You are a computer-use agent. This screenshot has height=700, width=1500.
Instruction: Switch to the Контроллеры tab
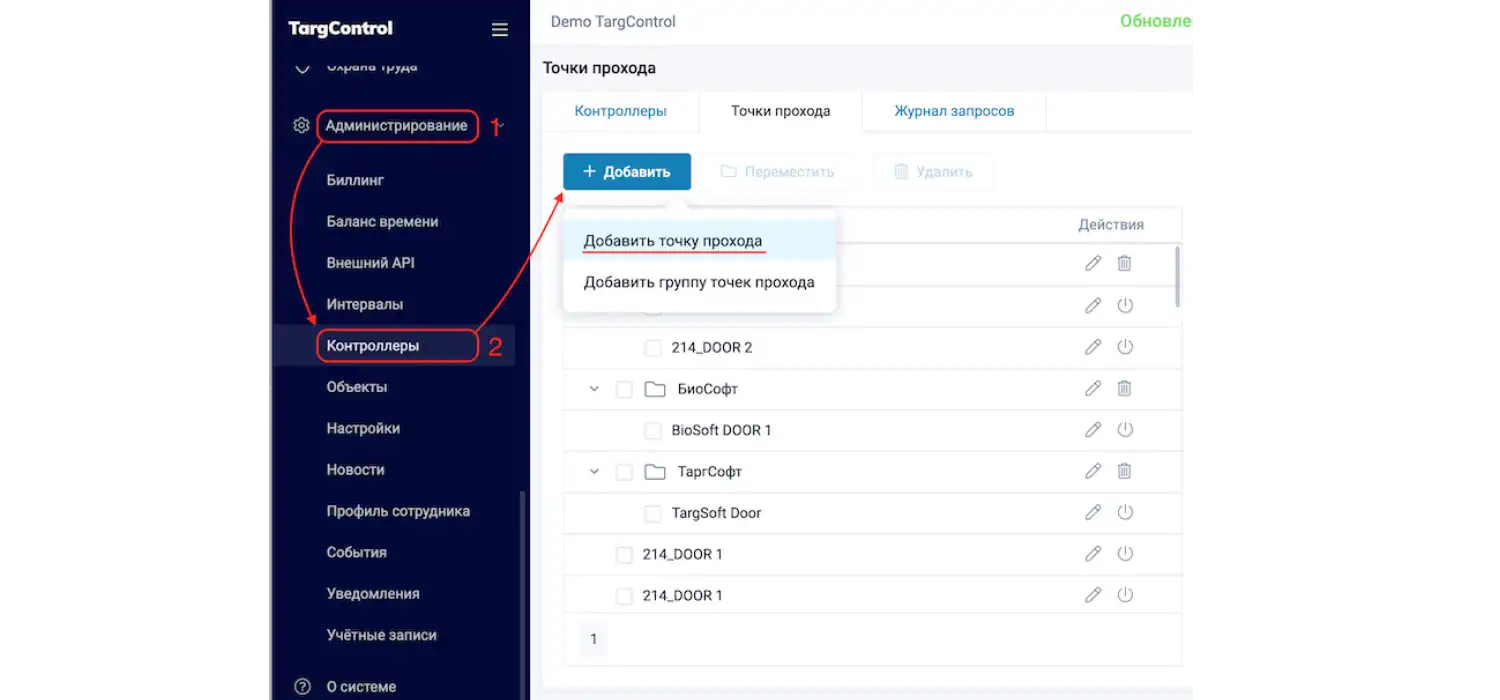tap(621, 111)
